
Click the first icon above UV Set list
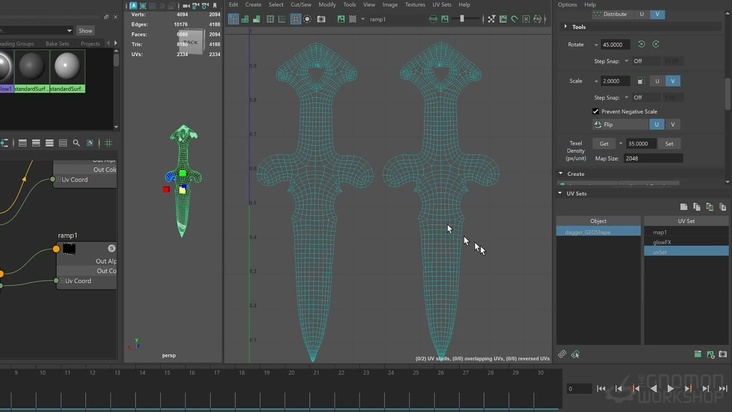tap(683, 207)
